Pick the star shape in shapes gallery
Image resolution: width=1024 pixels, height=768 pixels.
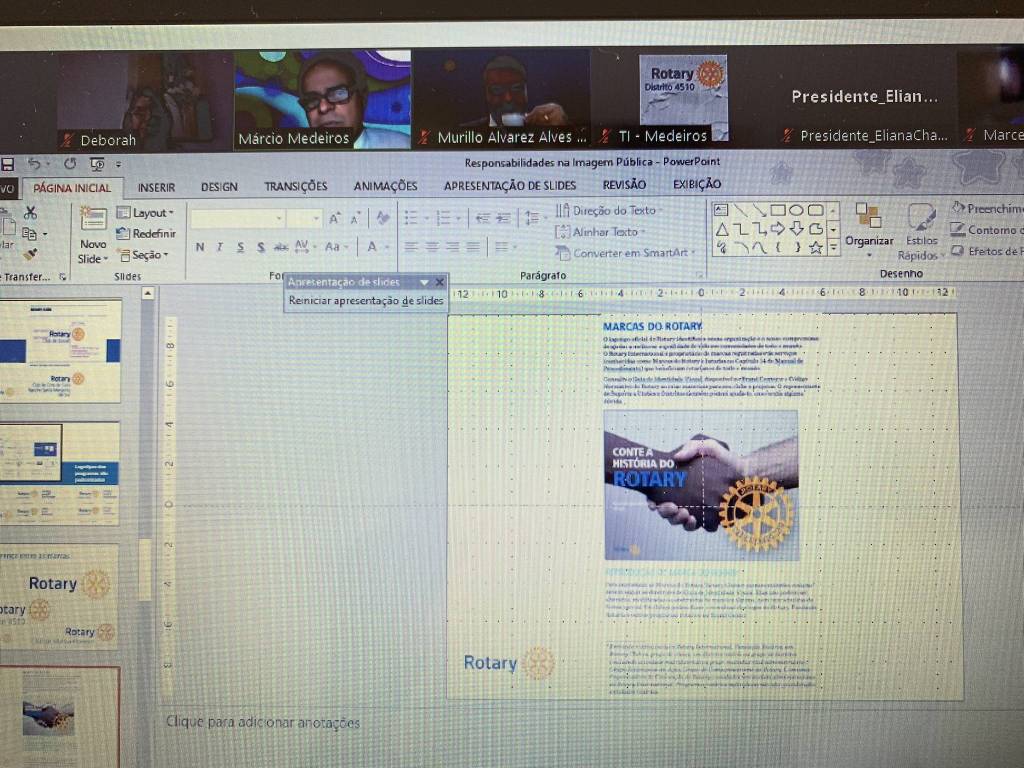[x=815, y=247]
